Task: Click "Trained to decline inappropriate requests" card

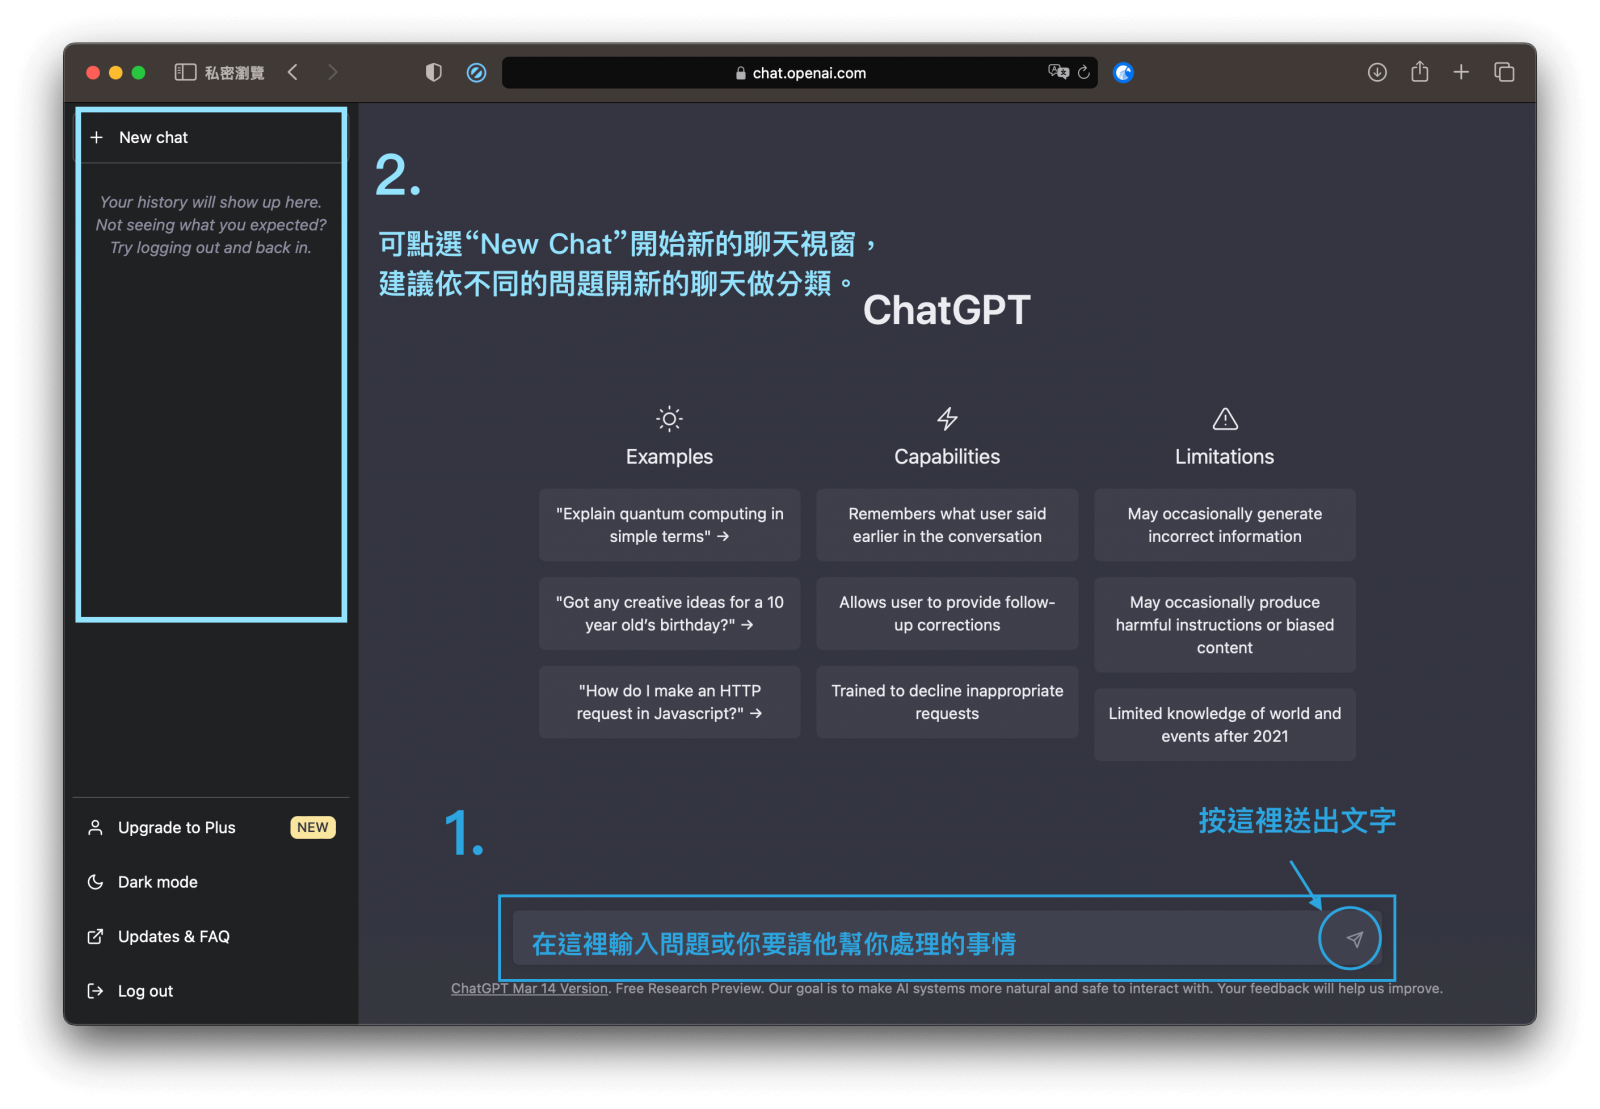Action: coord(947,702)
